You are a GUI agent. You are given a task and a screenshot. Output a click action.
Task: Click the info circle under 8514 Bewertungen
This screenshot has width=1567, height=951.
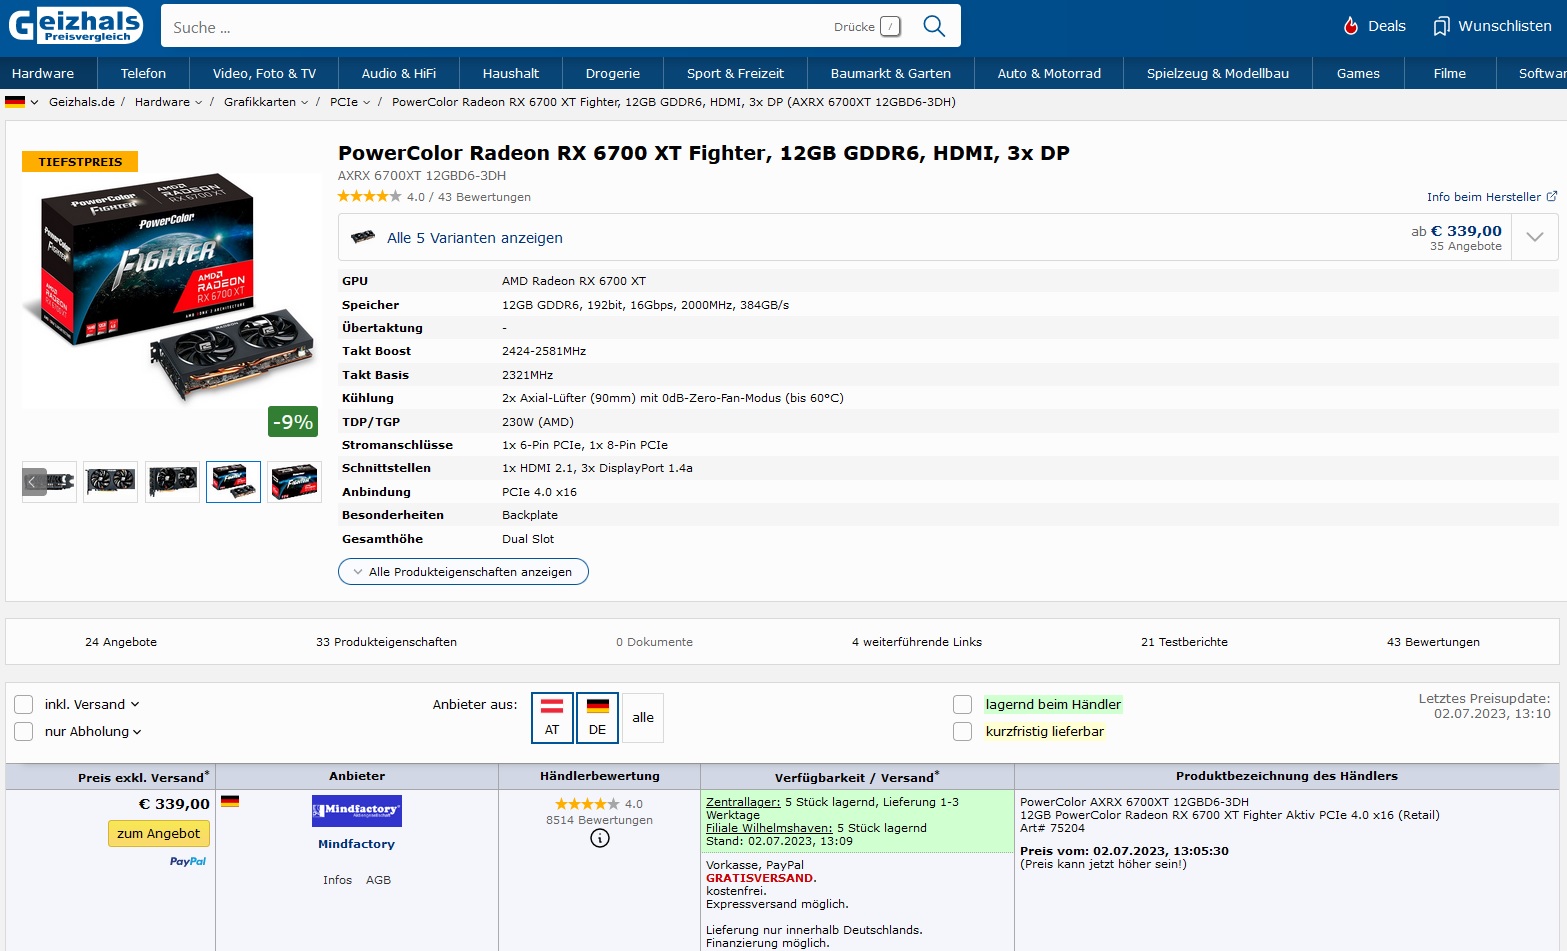click(600, 838)
